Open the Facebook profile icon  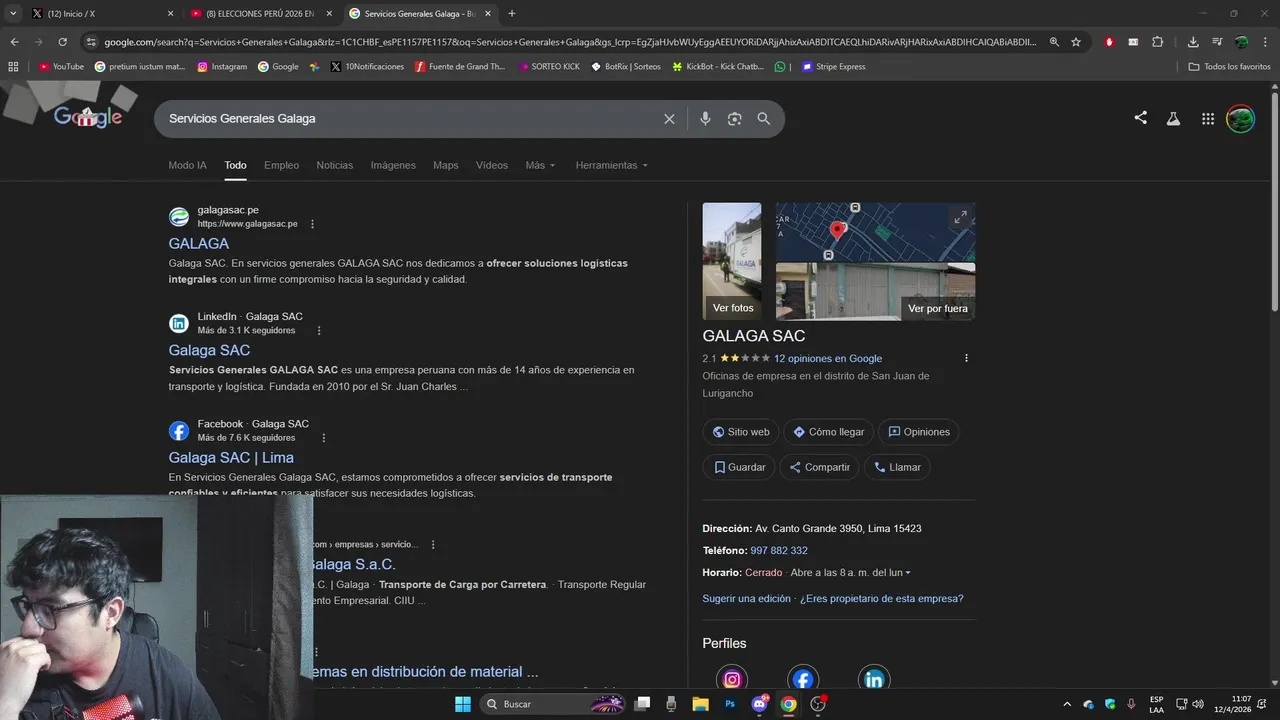pyautogui.click(x=803, y=679)
